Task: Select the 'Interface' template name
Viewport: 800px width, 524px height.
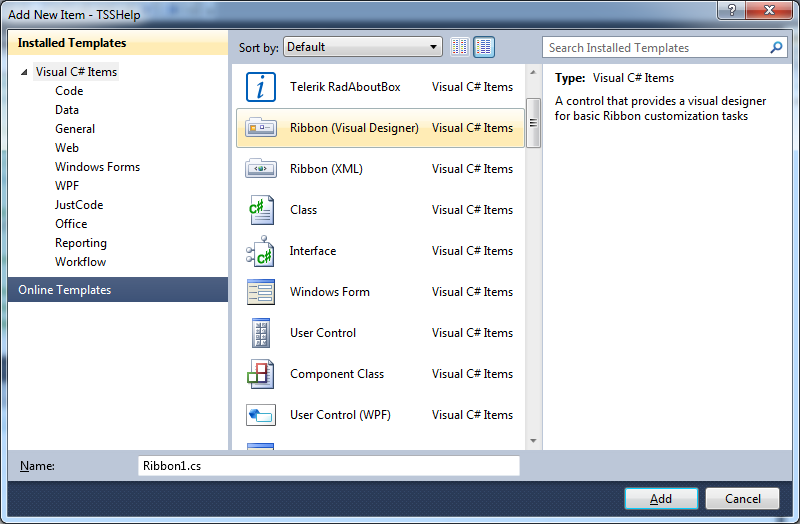Action: pos(313,251)
